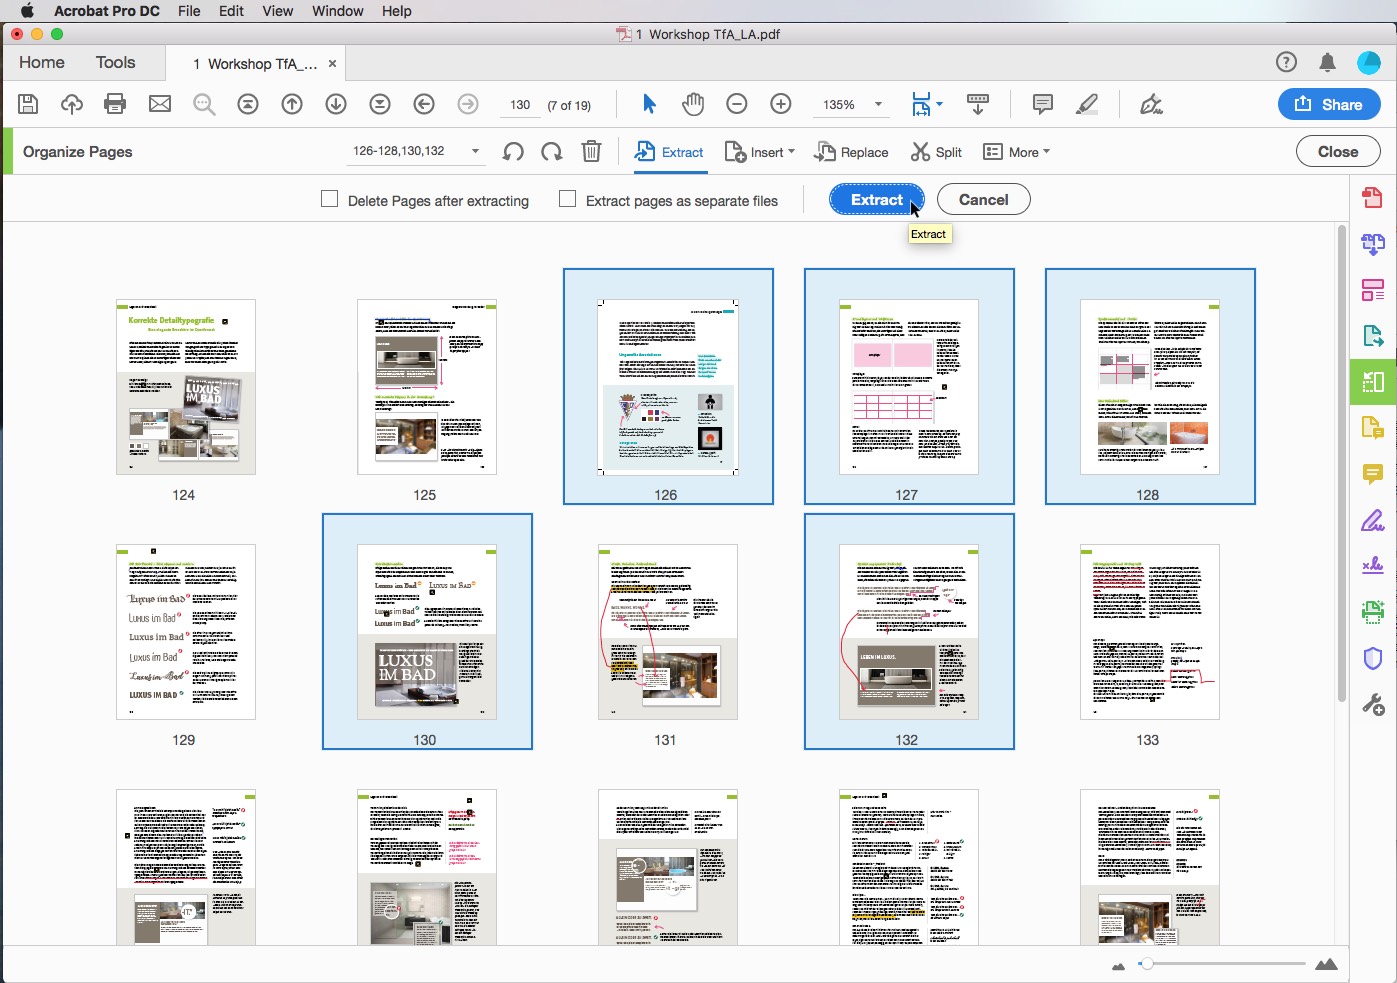Click the blue Extract confirmation button
This screenshot has width=1397, height=983.
(x=877, y=199)
